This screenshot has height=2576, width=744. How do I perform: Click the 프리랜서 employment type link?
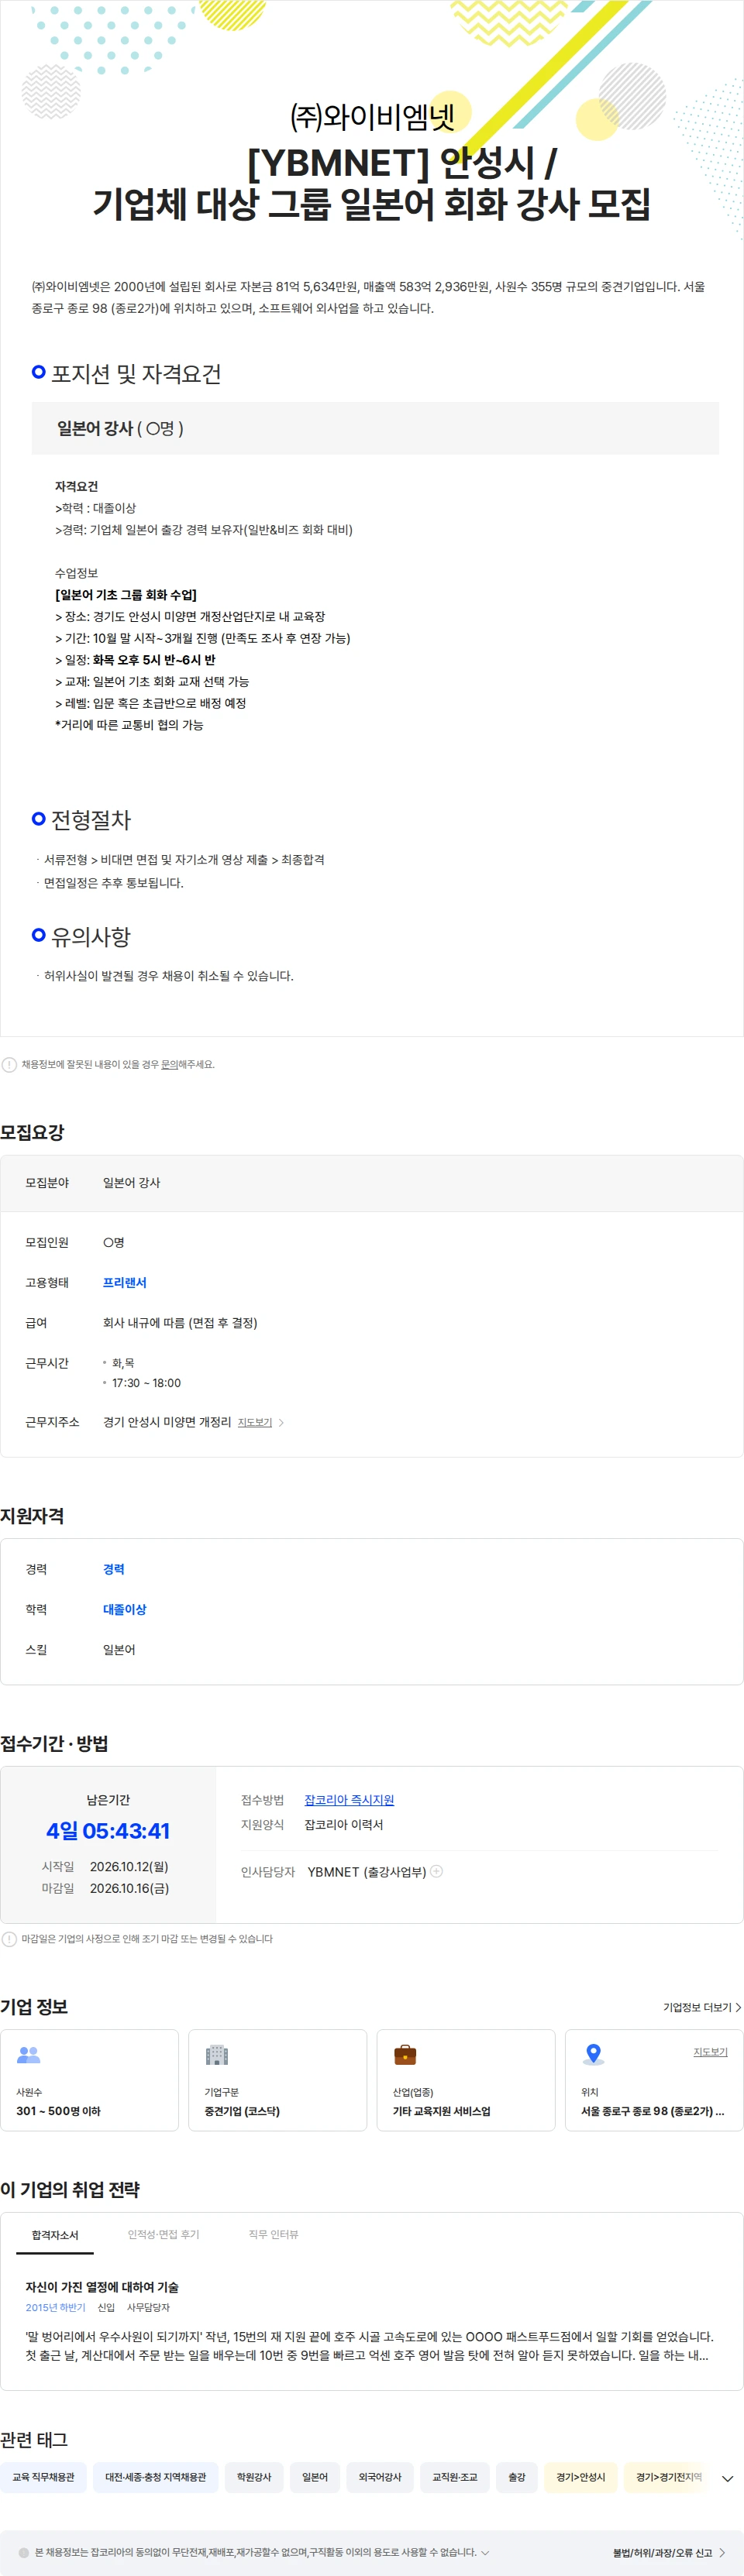point(125,1282)
